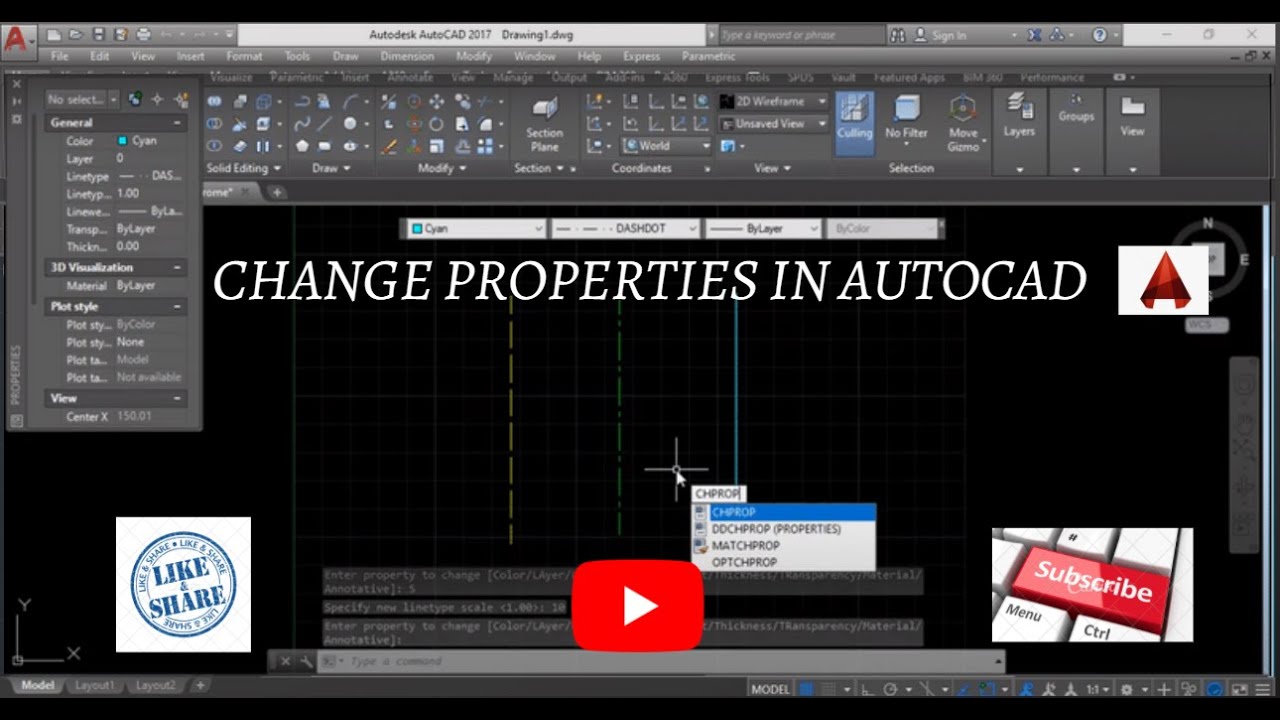Open the Groups ribbon panel
1280x720 pixels.
point(1076,130)
